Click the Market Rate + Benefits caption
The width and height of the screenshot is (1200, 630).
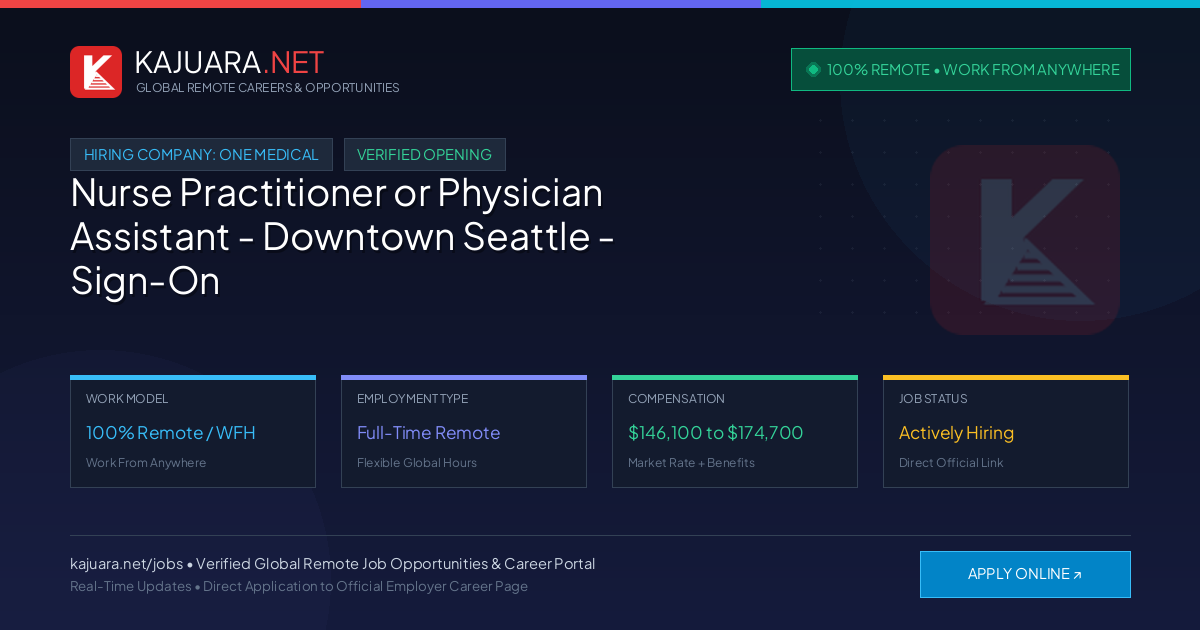tap(691, 463)
